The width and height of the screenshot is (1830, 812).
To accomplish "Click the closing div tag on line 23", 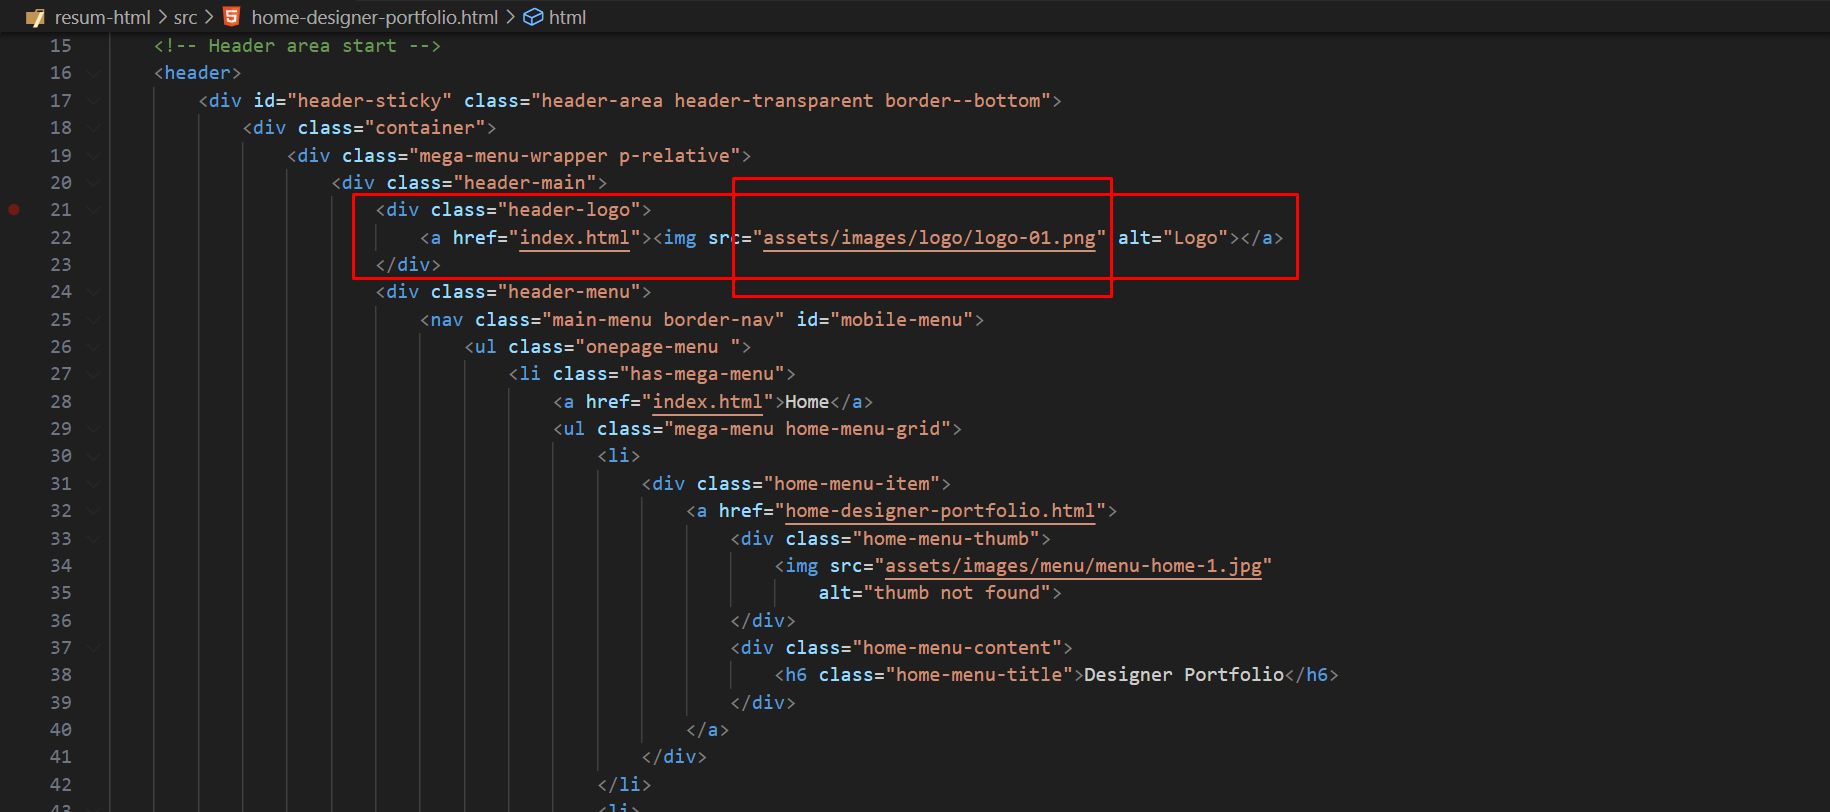I will (x=408, y=265).
